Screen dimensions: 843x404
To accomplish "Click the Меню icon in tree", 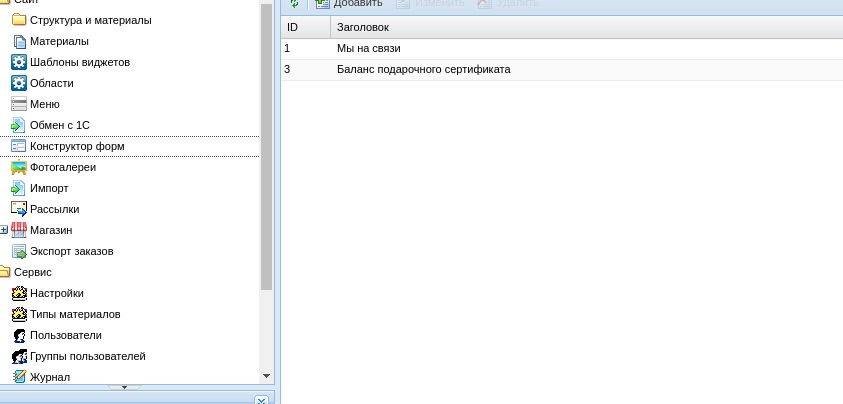I will (x=18, y=104).
